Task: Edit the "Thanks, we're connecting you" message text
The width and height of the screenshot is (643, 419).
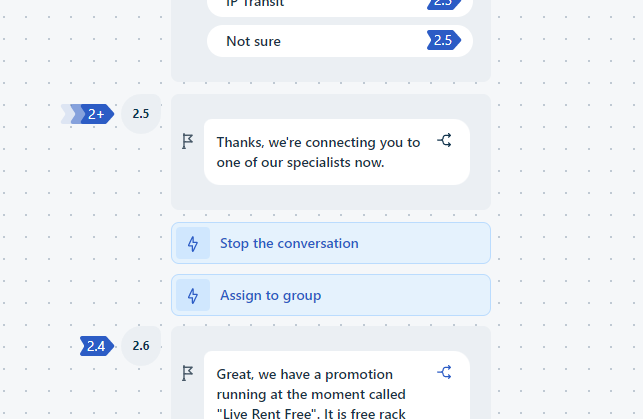Action: click(x=319, y=153)
